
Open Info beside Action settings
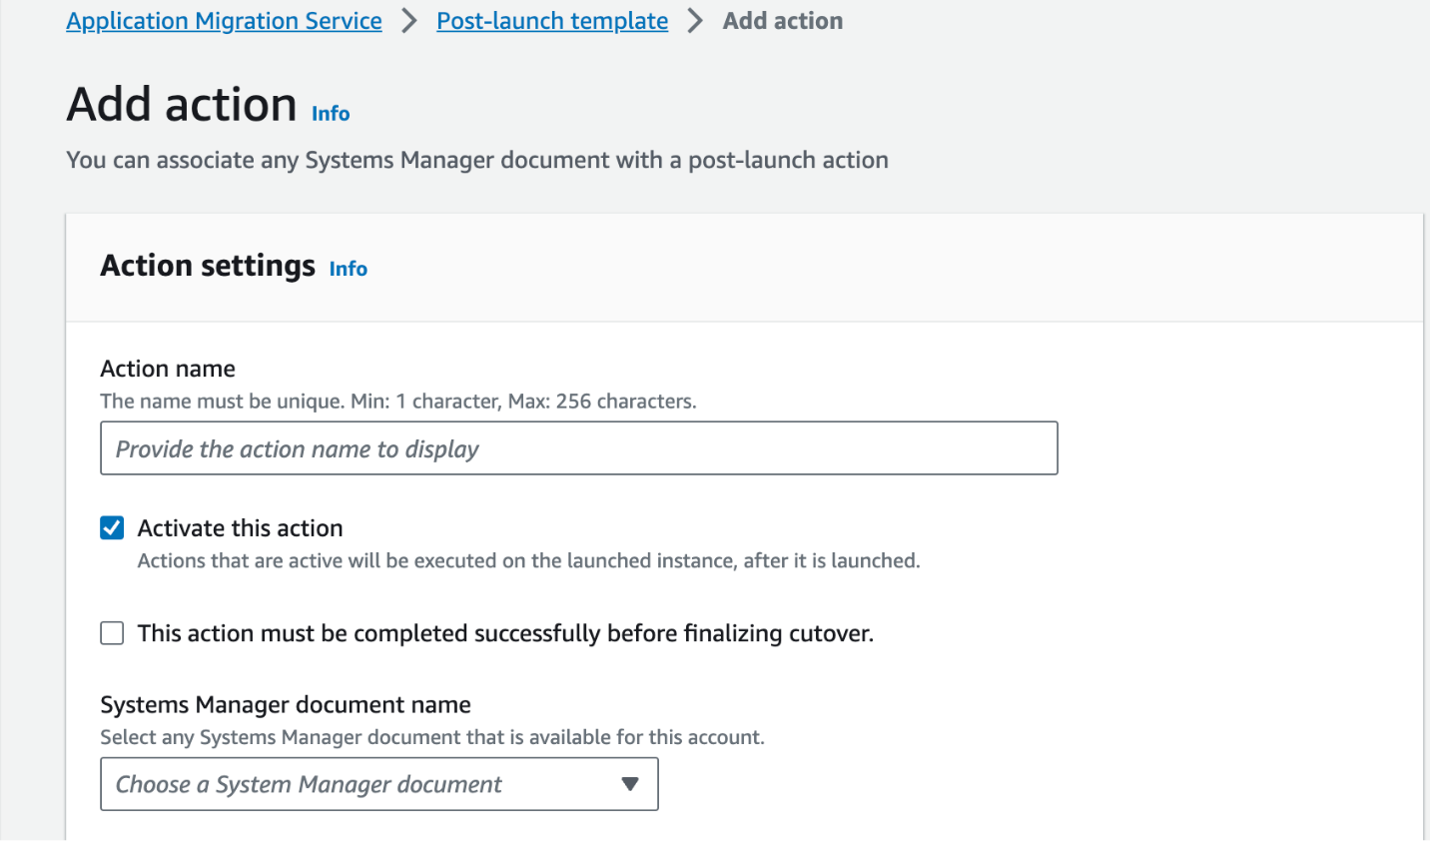[348, 269]
